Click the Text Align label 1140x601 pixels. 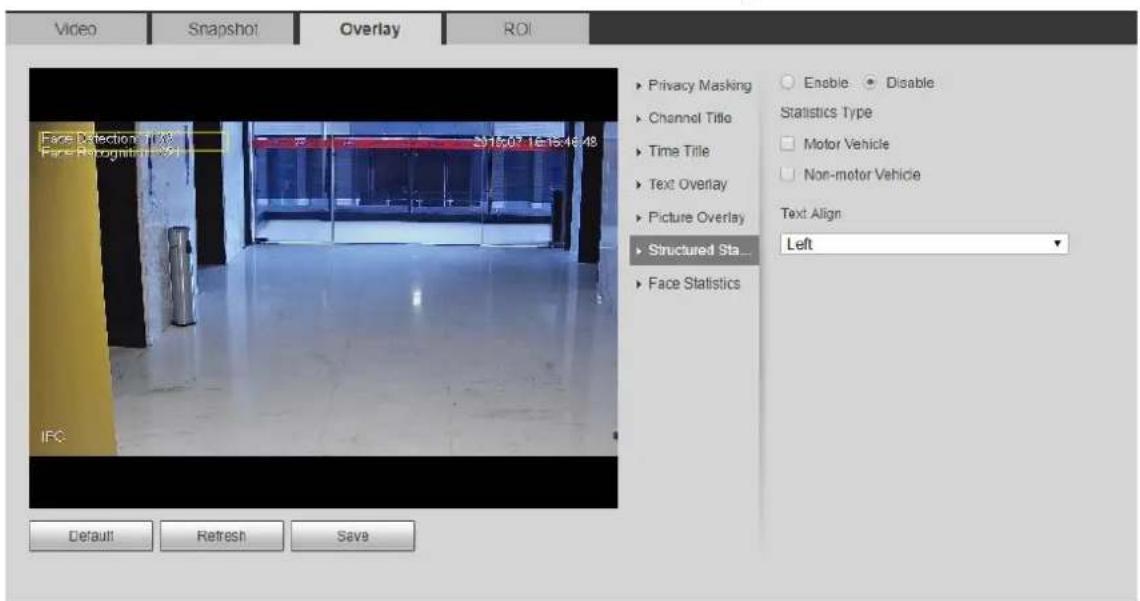click(811, 214)
